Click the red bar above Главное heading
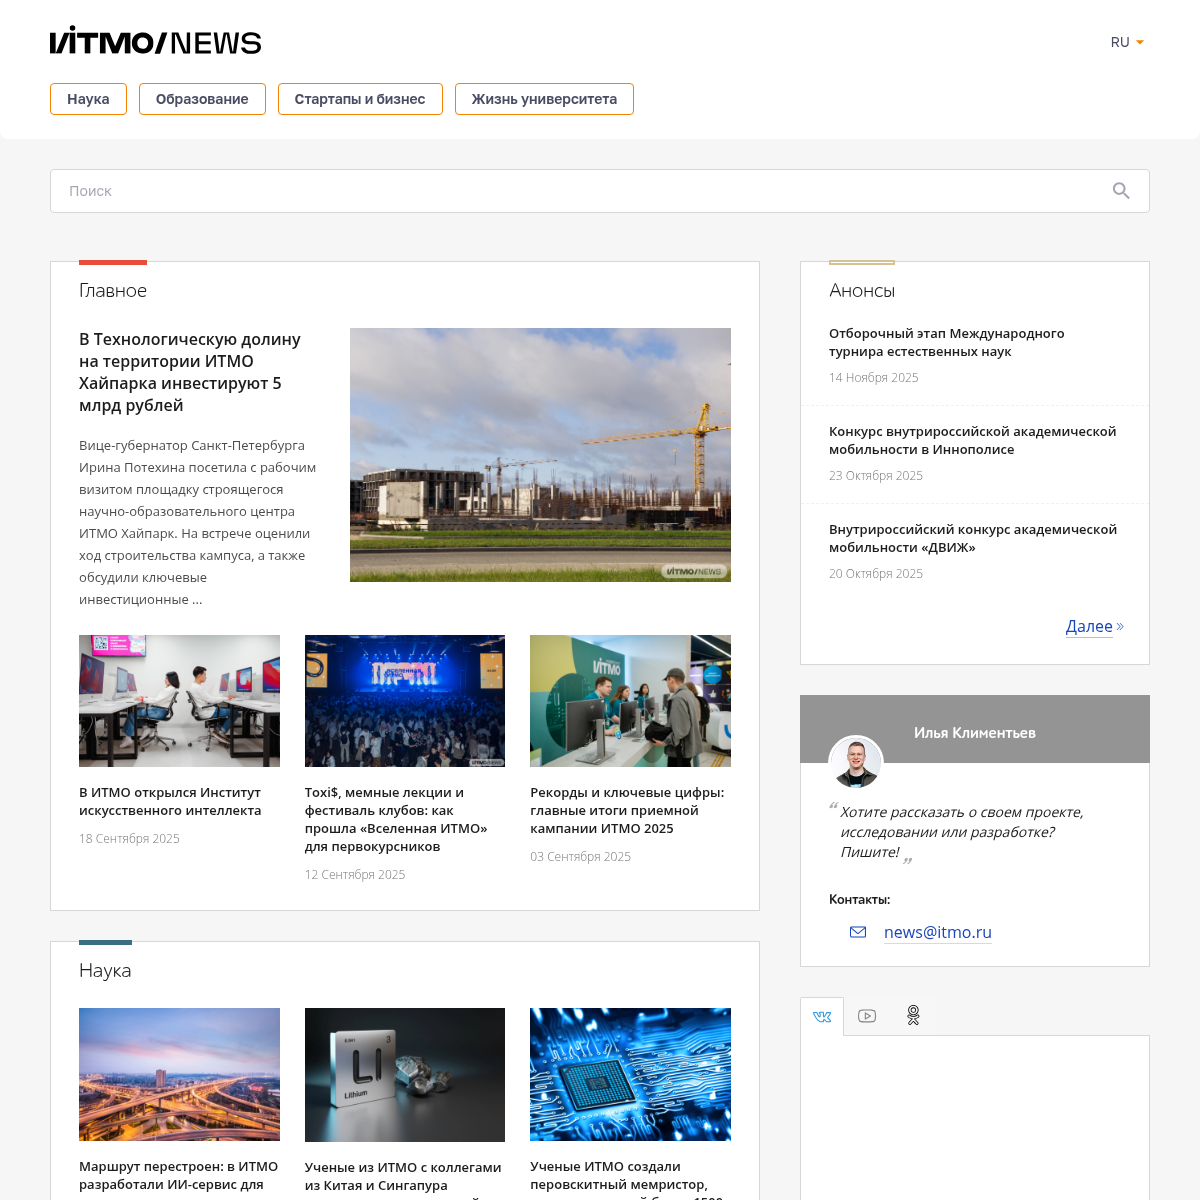The height and width of the screenshot is (1200, 1200). click(x=112, y=262)
